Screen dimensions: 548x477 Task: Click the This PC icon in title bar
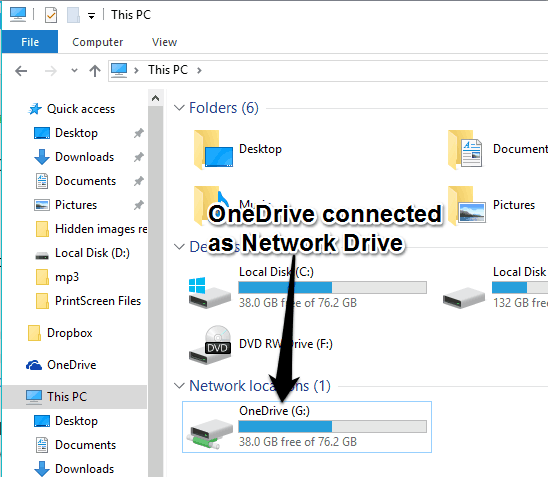coord(18,15)
